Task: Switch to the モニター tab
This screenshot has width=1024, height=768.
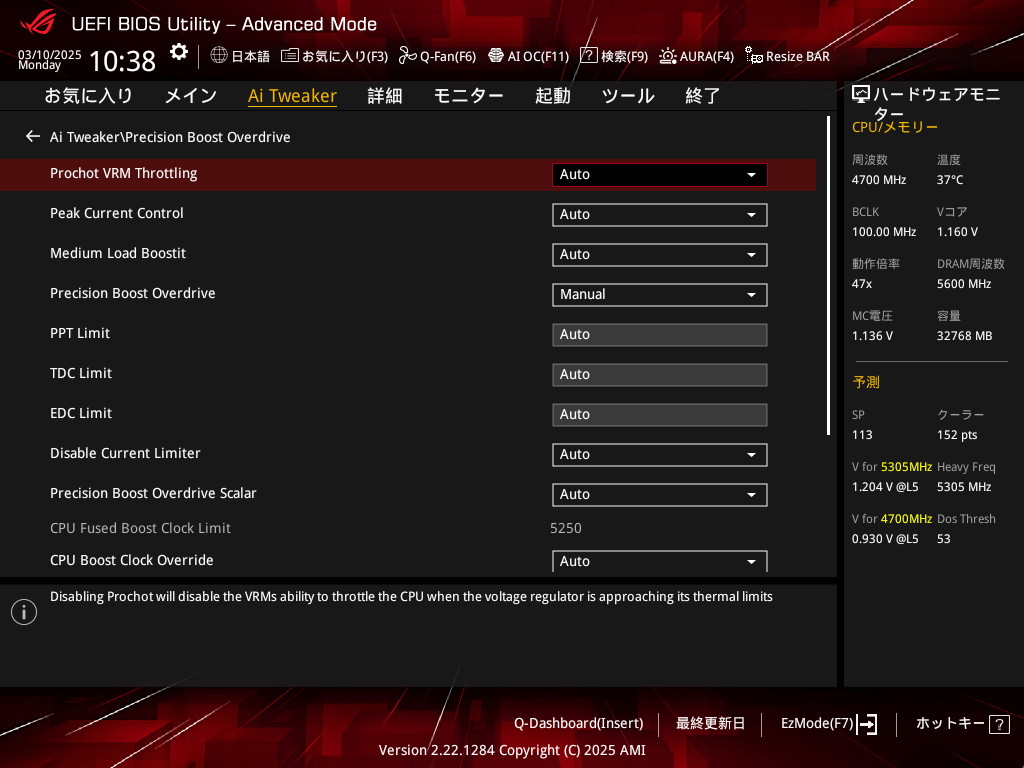Action: coord(468,96)
